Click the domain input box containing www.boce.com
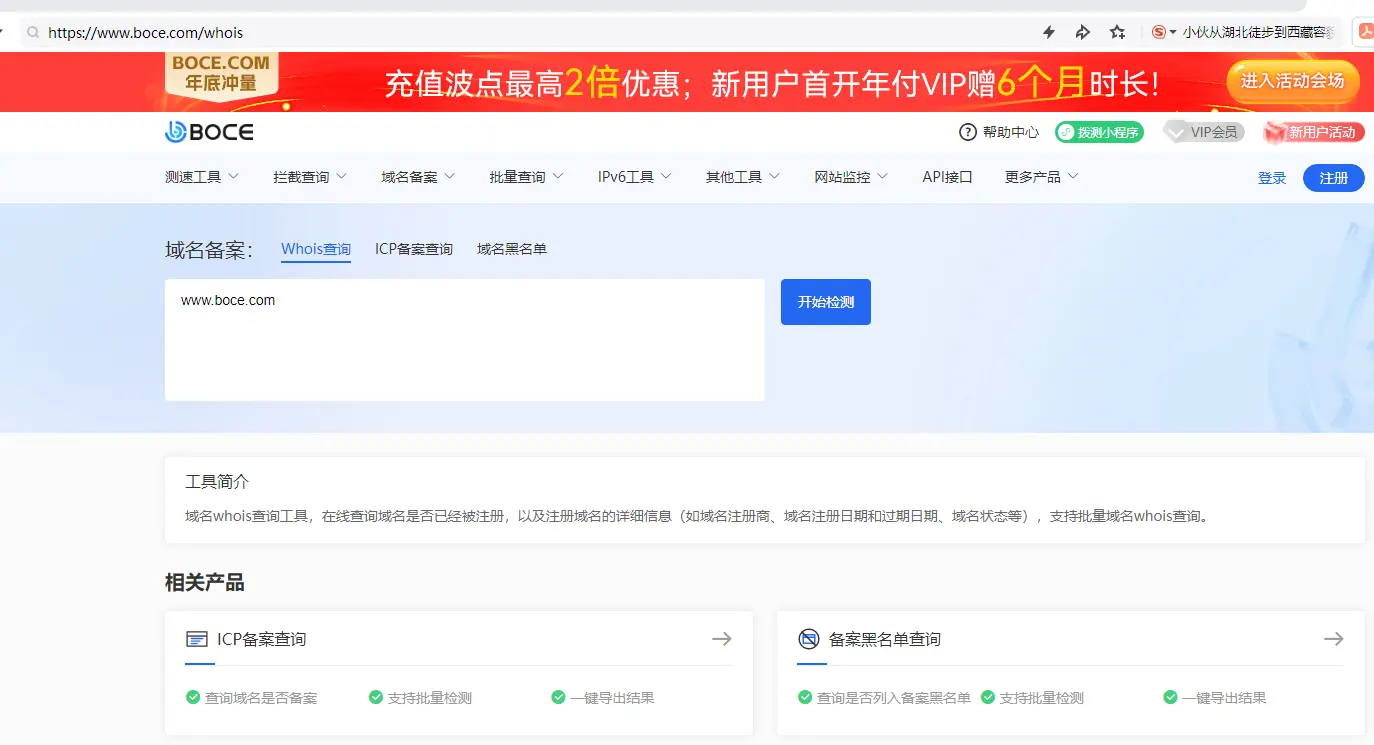The height and width of the screenshot is (745, 1374). coord(465,340)
